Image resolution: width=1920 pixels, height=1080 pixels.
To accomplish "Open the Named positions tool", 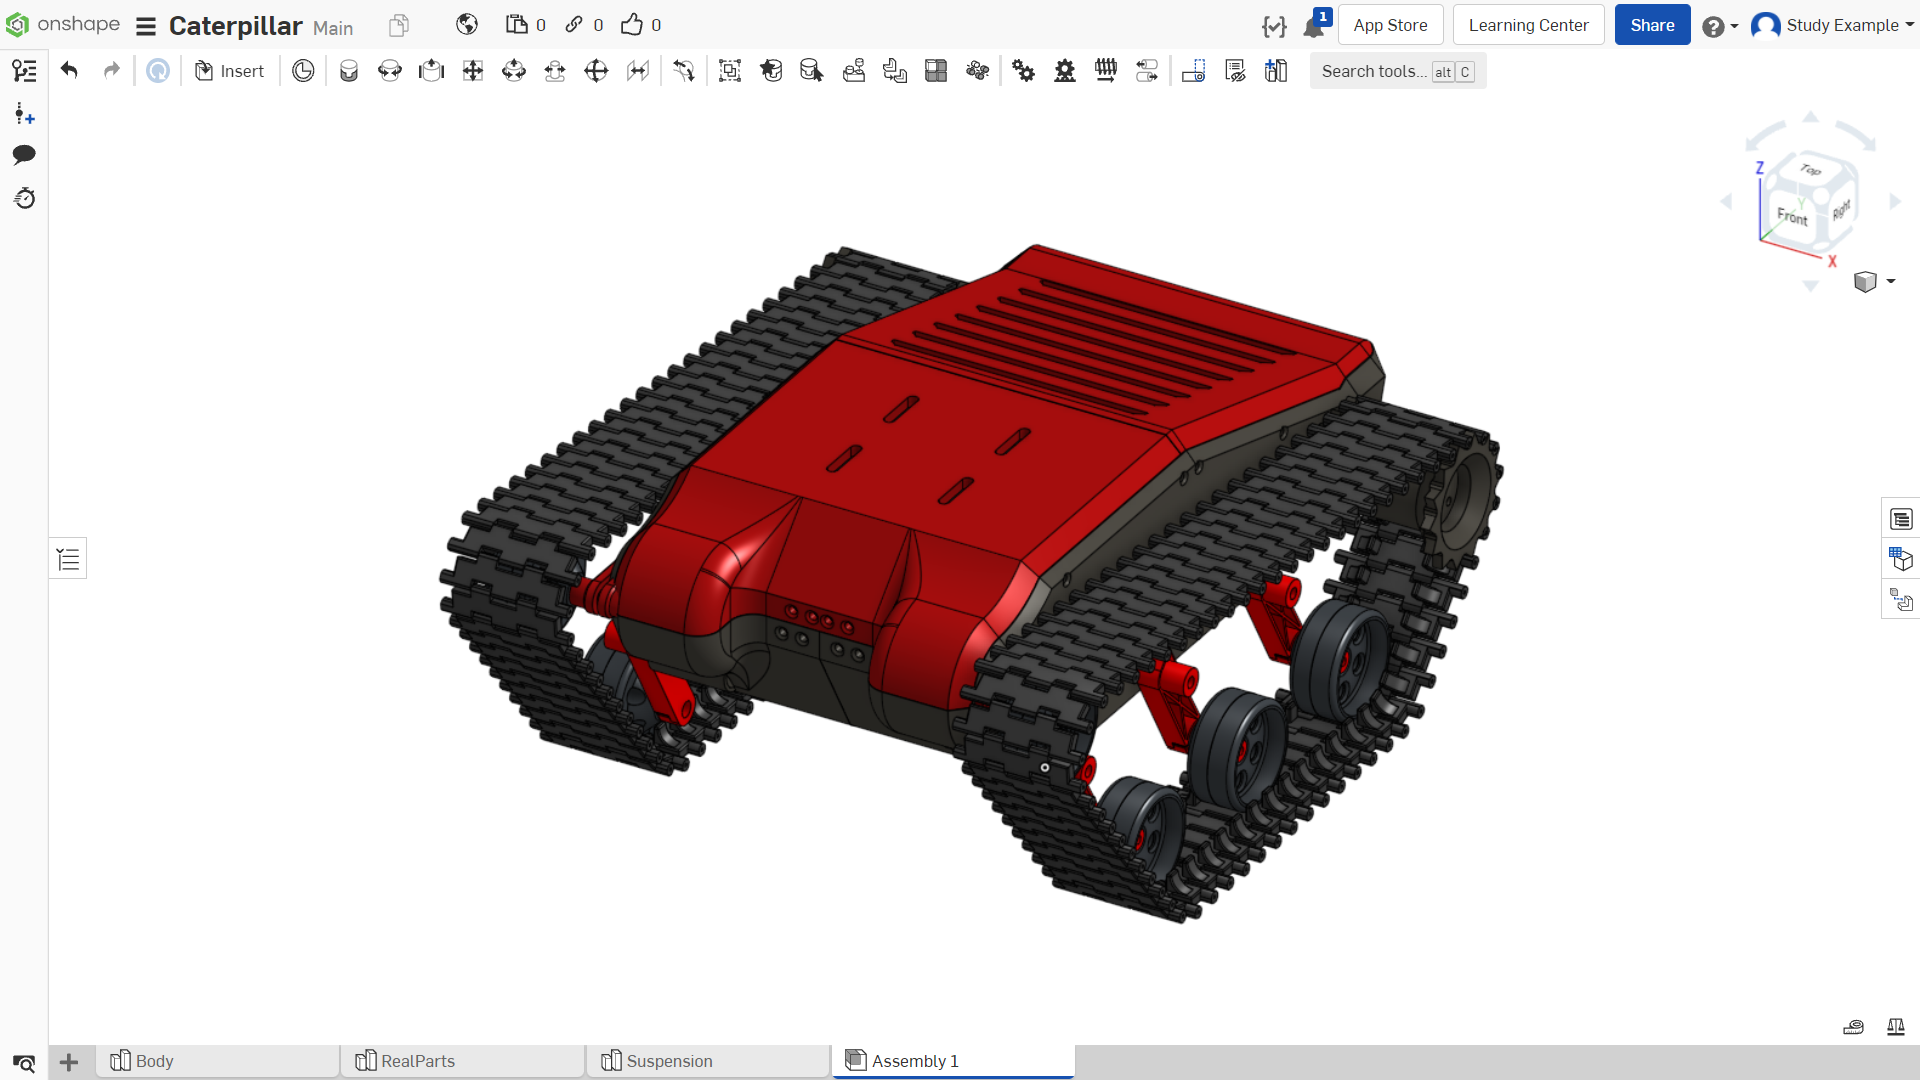I will pyautogui.click(x=1194, y=71).
